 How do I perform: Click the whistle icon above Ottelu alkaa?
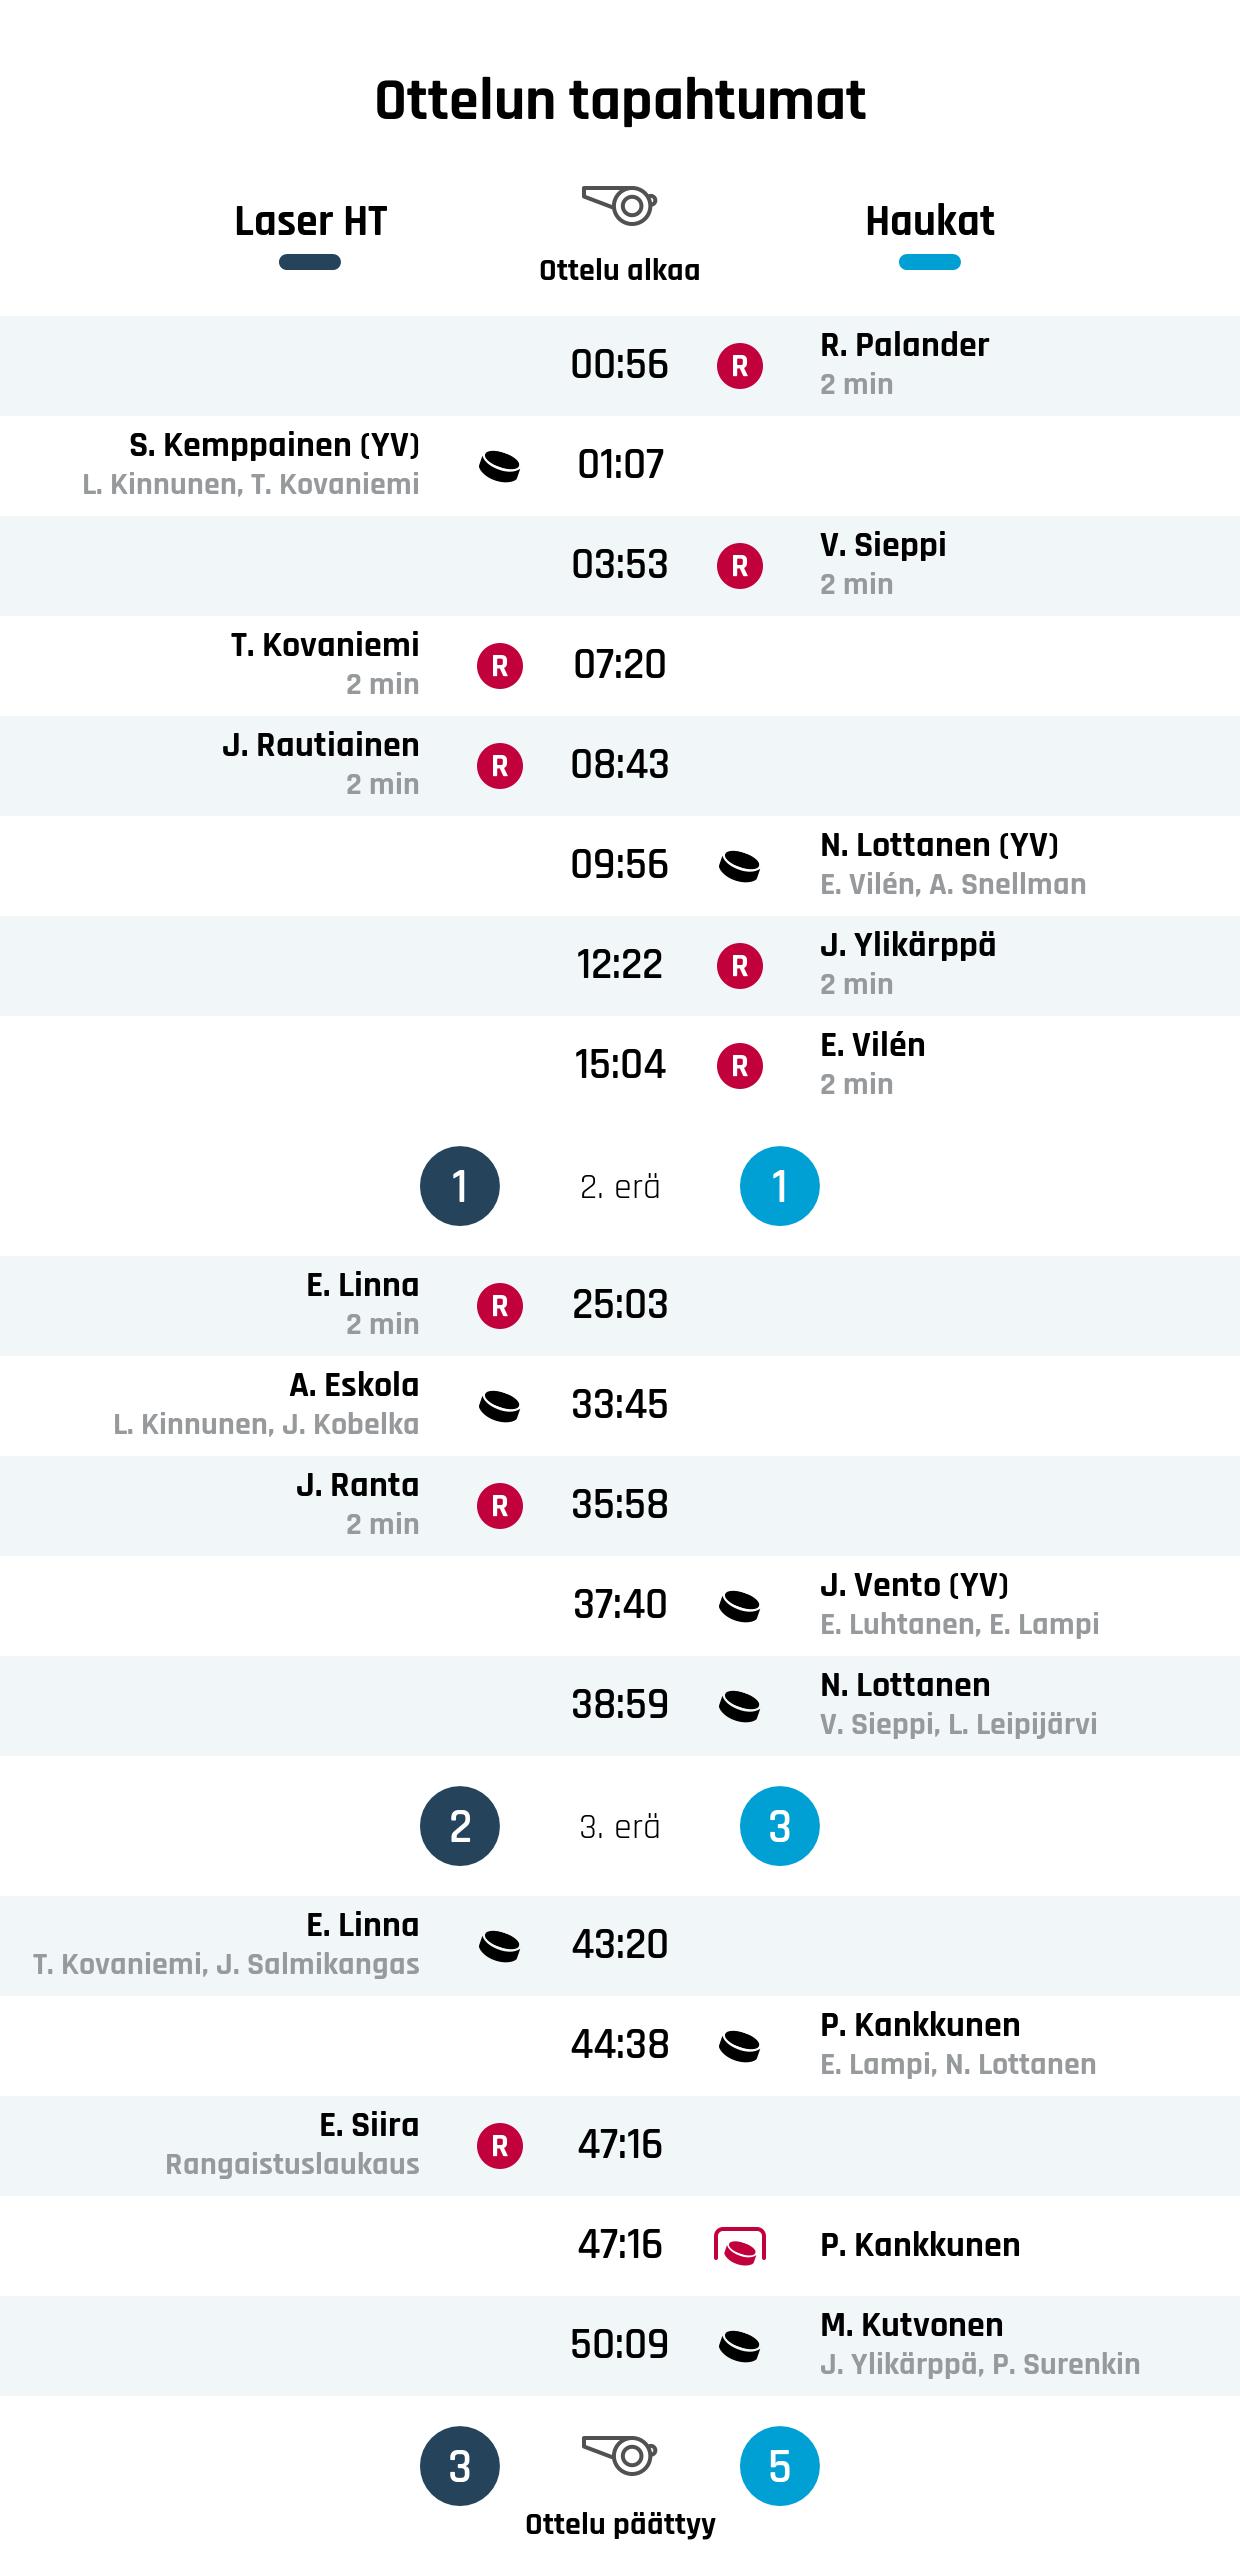pos(619,205)
